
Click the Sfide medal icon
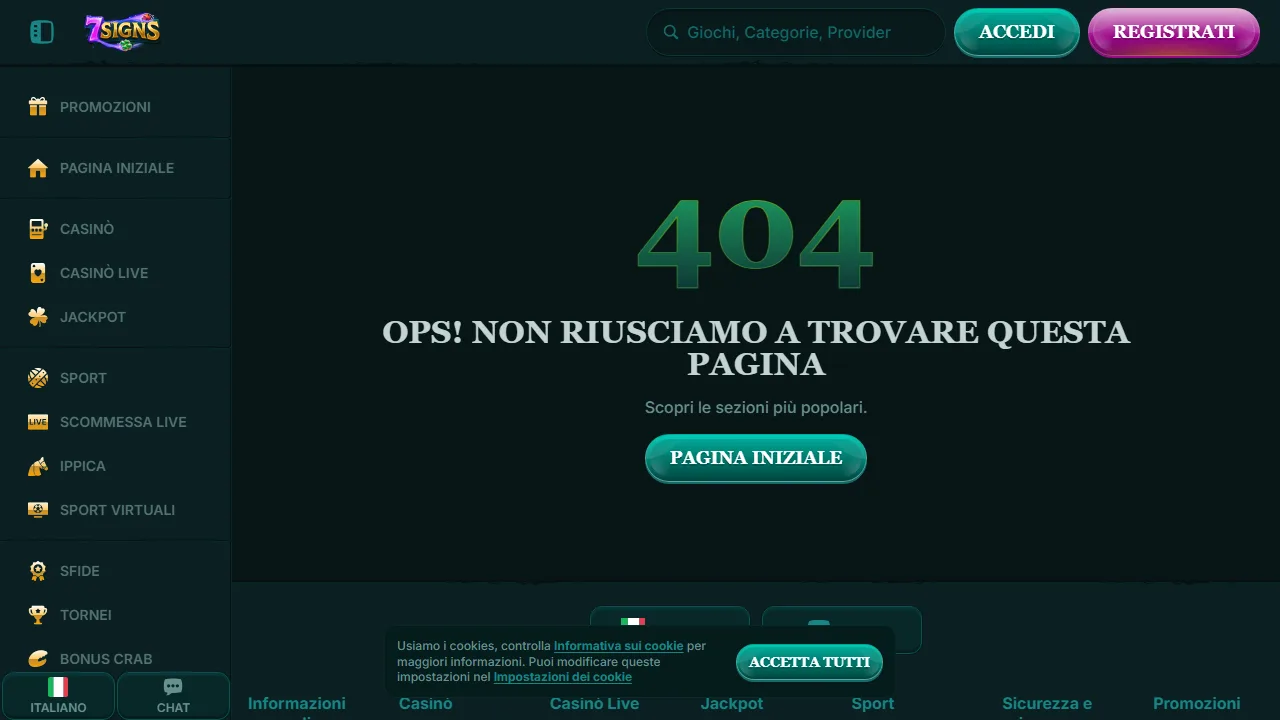[38, 571]
